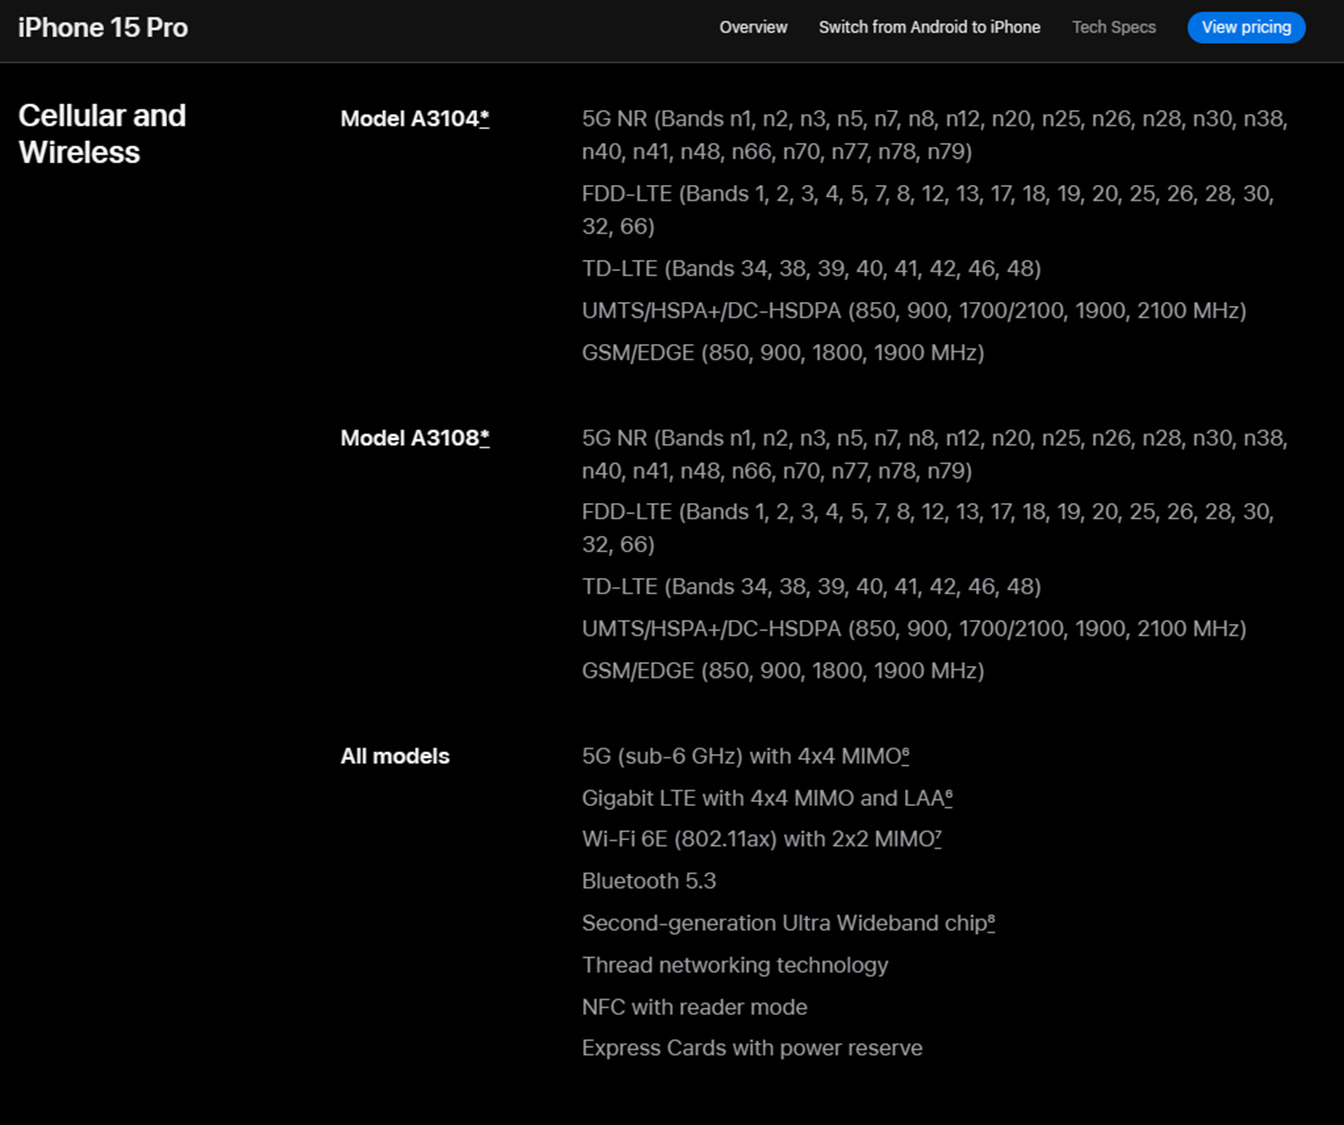Screen dimensions: 1344x1125
Task: Click GSM/EDGE text under Model A3108
Action: pos(783,670)
